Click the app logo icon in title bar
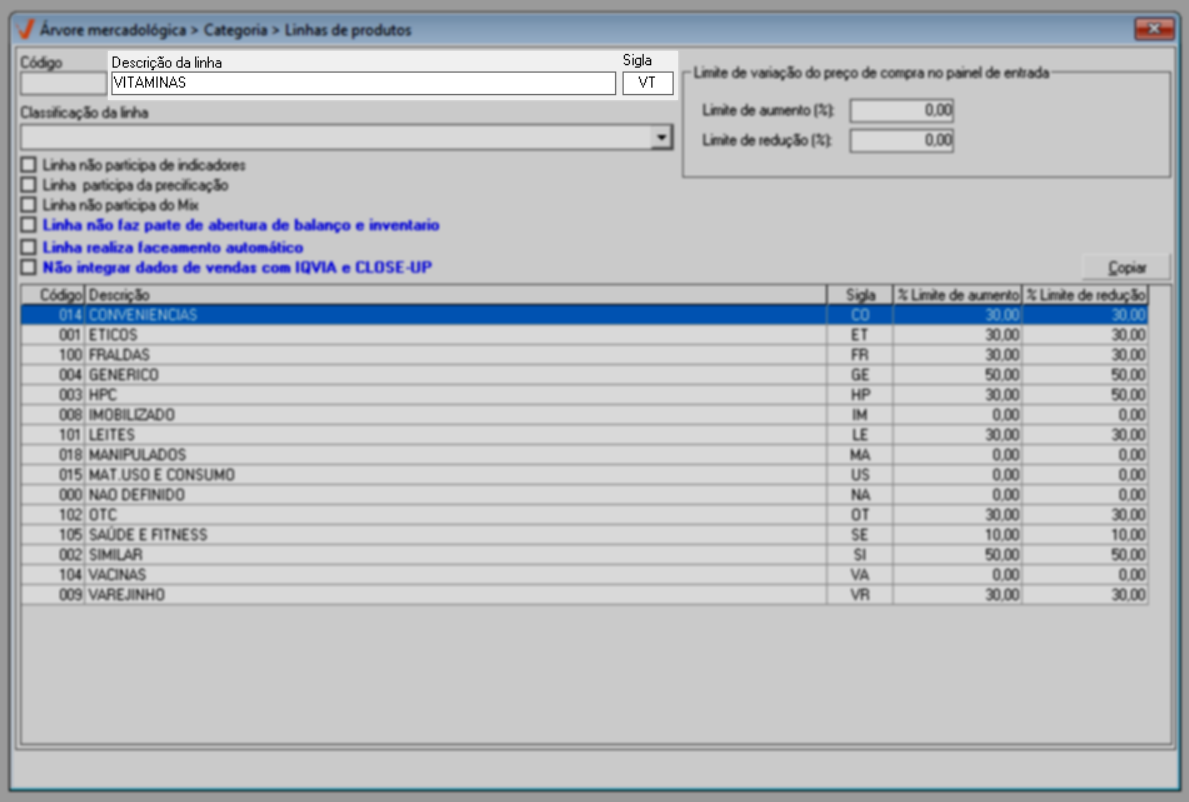This screenshot has width=1189, height=802. (25, 30)
